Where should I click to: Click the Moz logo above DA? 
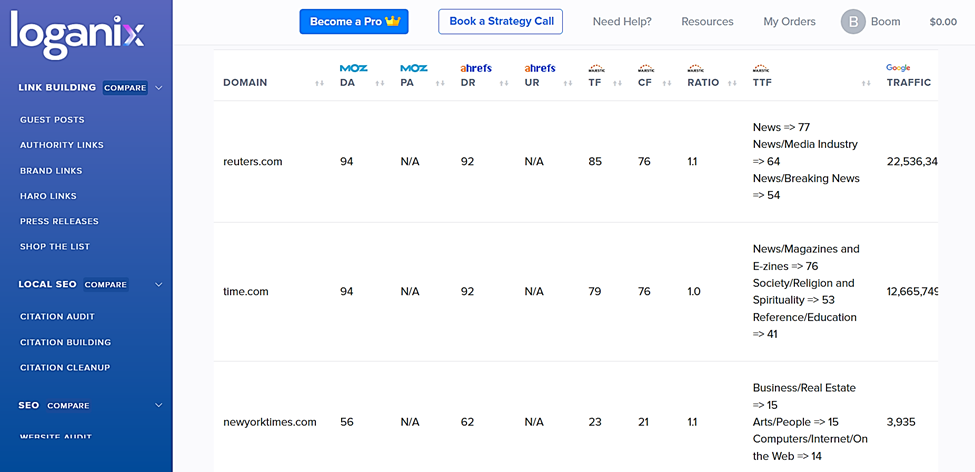click(x=354, y=68)
